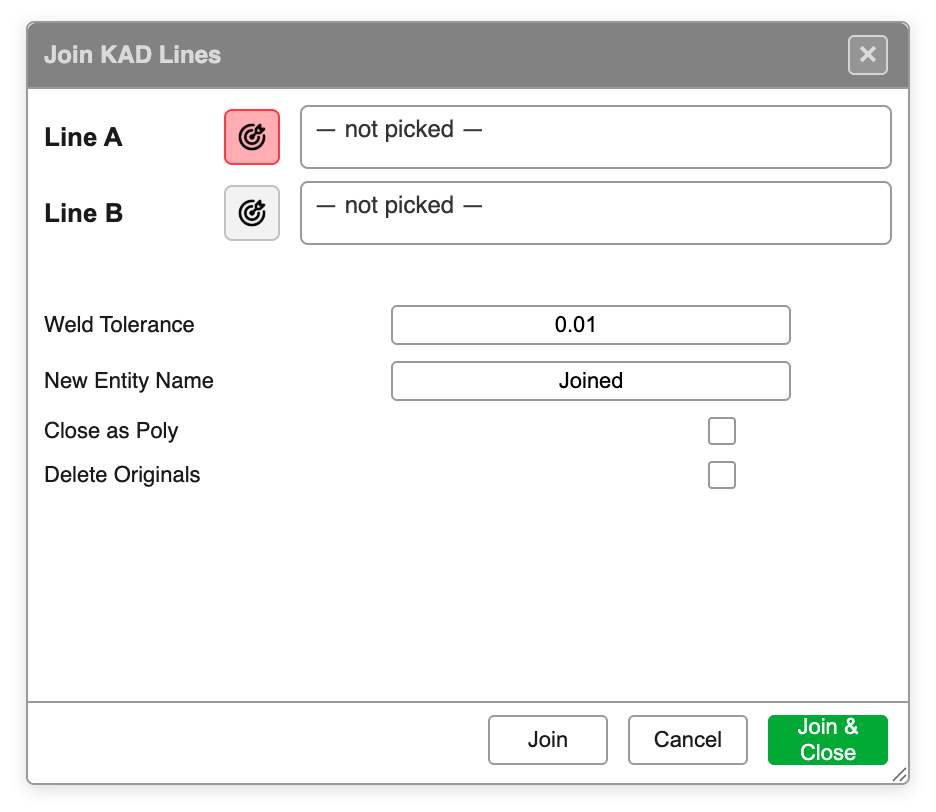Select the Delete Originals label text
Screen dimensions: 936x812
pos(122,475)
